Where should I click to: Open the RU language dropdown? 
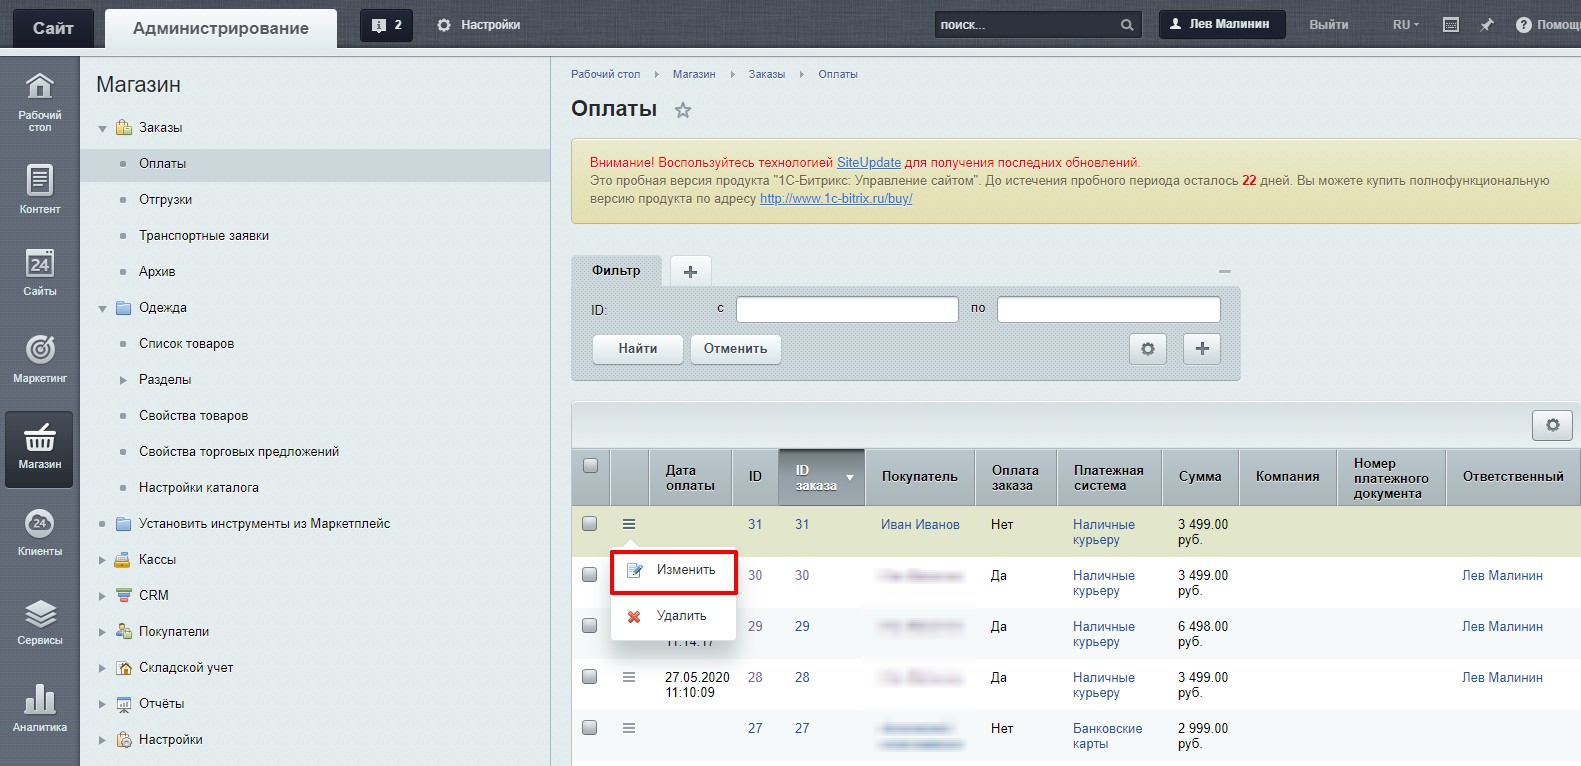point(1405,25)
